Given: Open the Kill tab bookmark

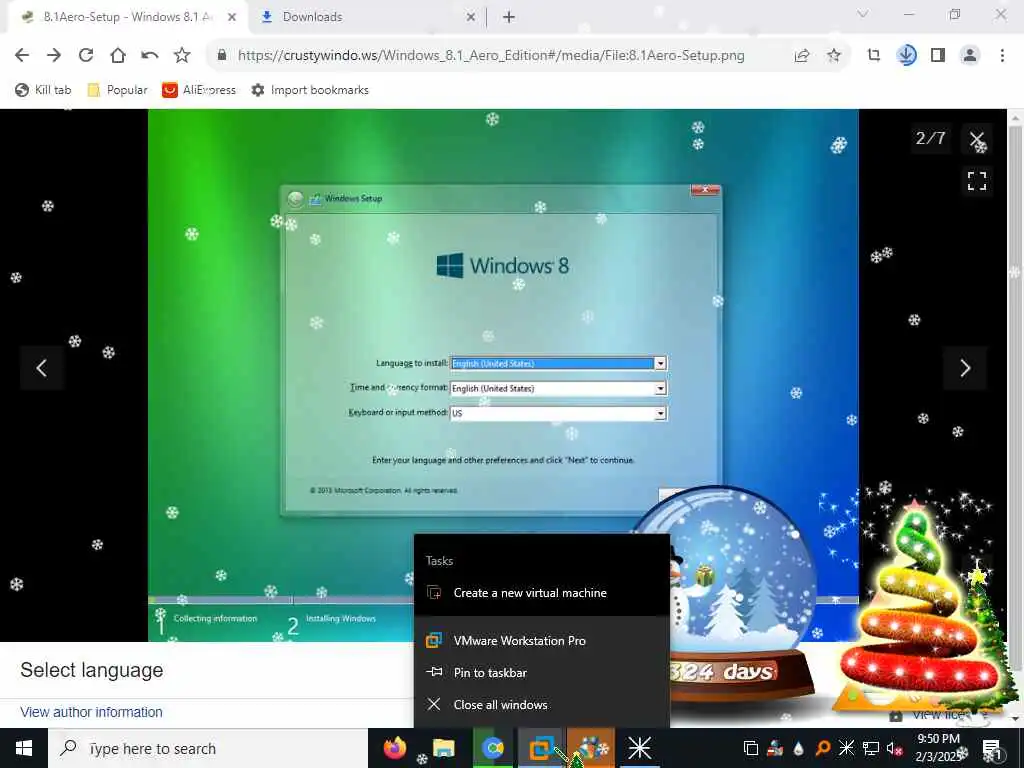Looking at the screenshot, I should click(43, 90).
